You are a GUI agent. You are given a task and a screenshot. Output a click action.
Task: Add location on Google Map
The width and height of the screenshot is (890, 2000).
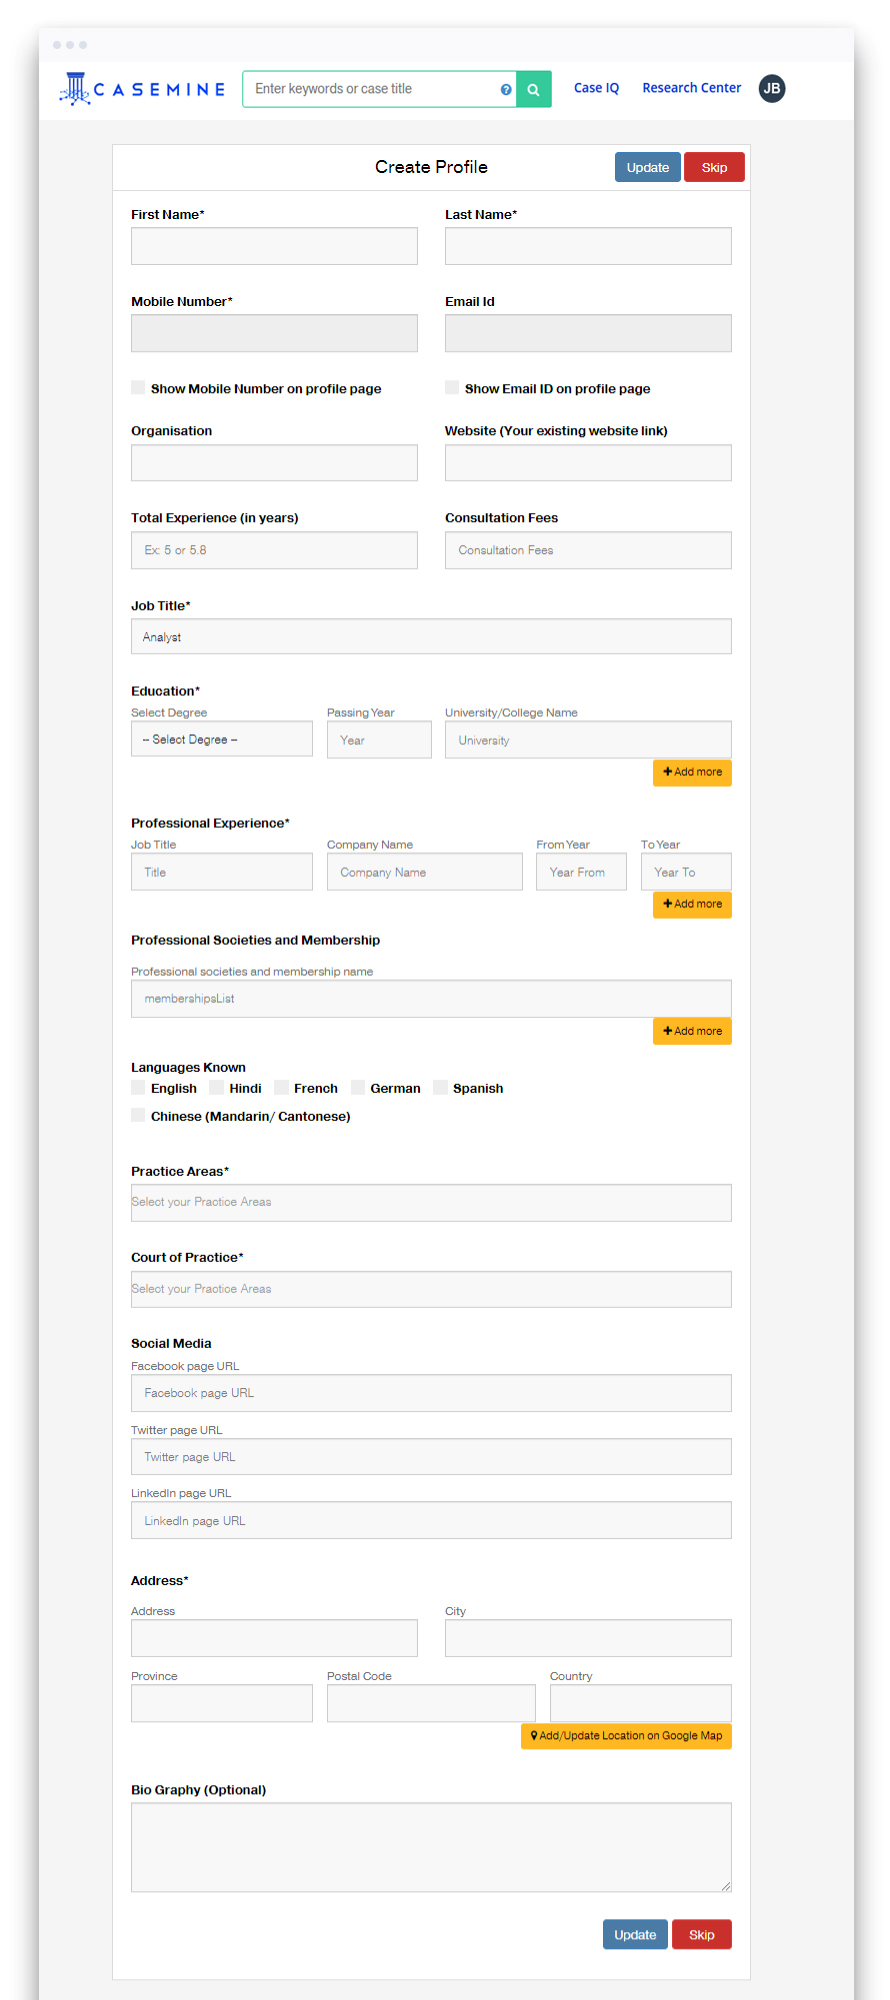626,1736
